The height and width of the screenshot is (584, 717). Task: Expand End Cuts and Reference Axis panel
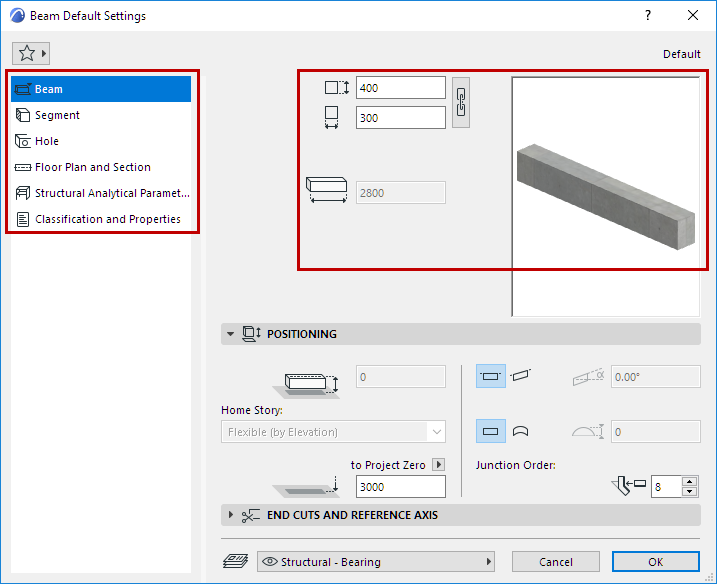click(x=230, y=515)
